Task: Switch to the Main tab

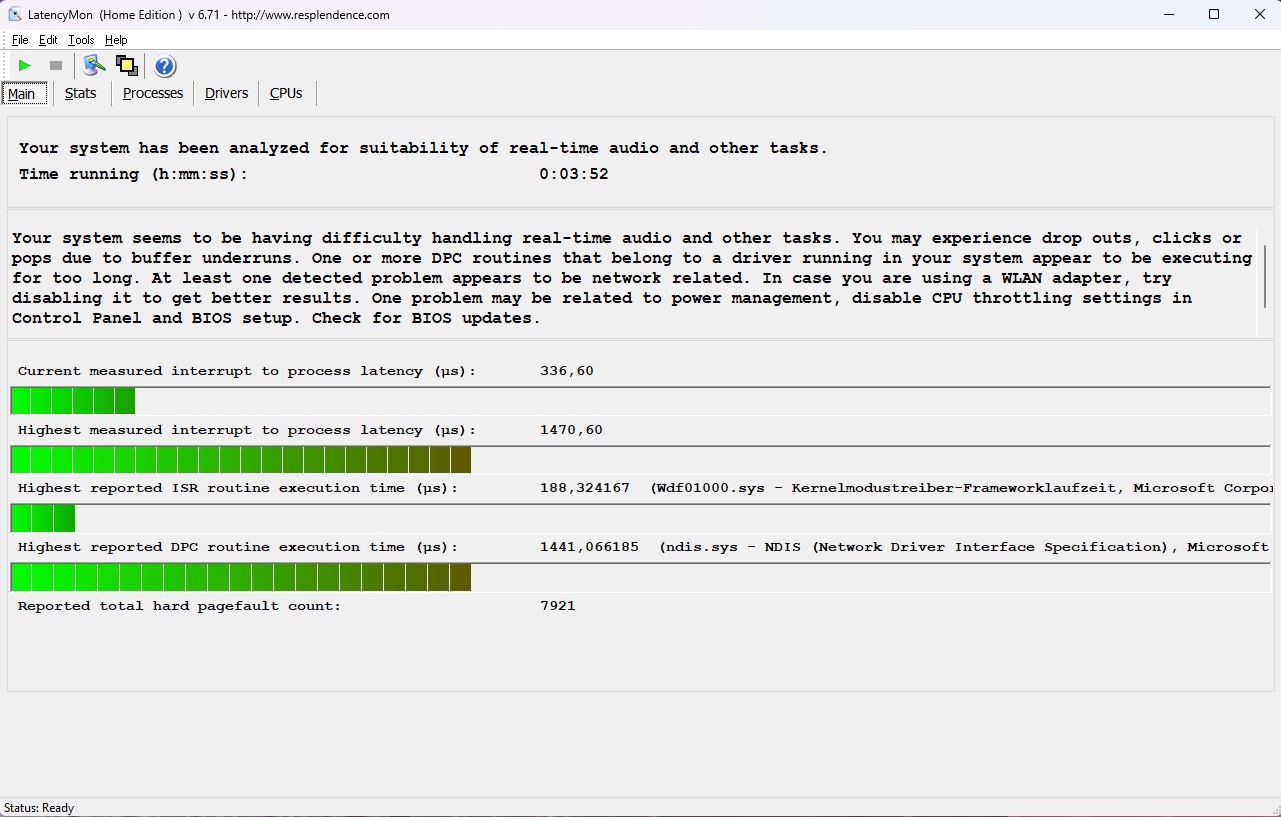Action: tap(23, 94)
